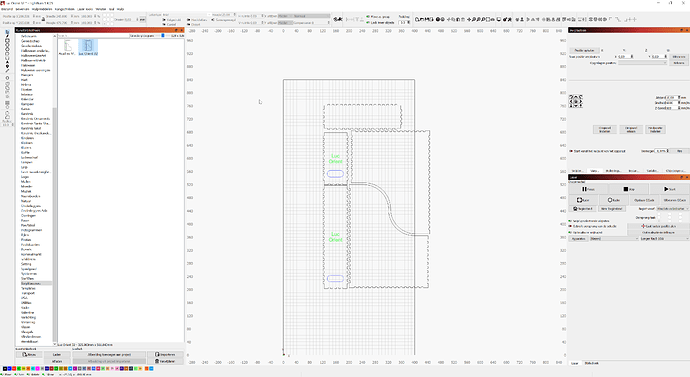Screen dimensions: 690x377
Task: Click the Stop button in Laser panel
Action: (628, 189)
